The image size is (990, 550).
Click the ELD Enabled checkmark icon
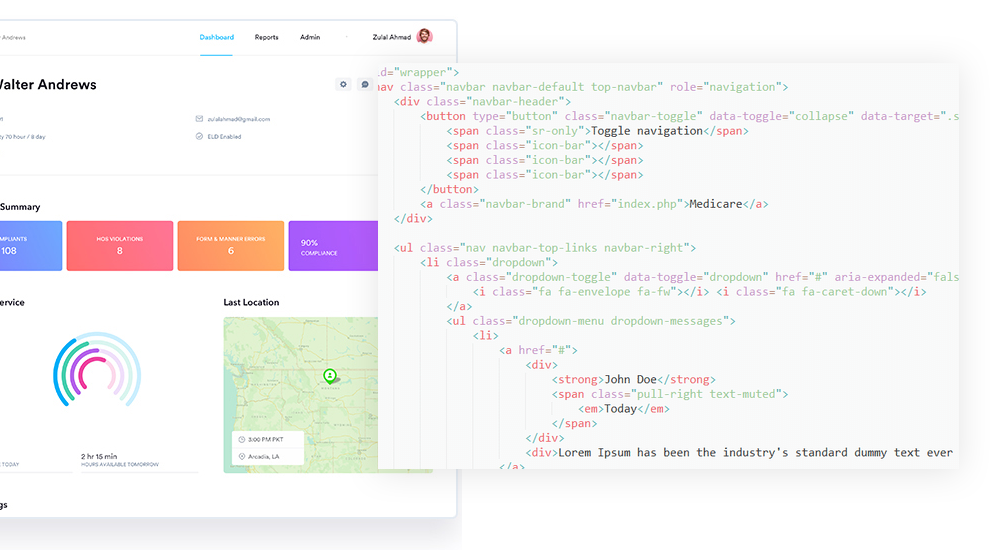pos(200,136)
